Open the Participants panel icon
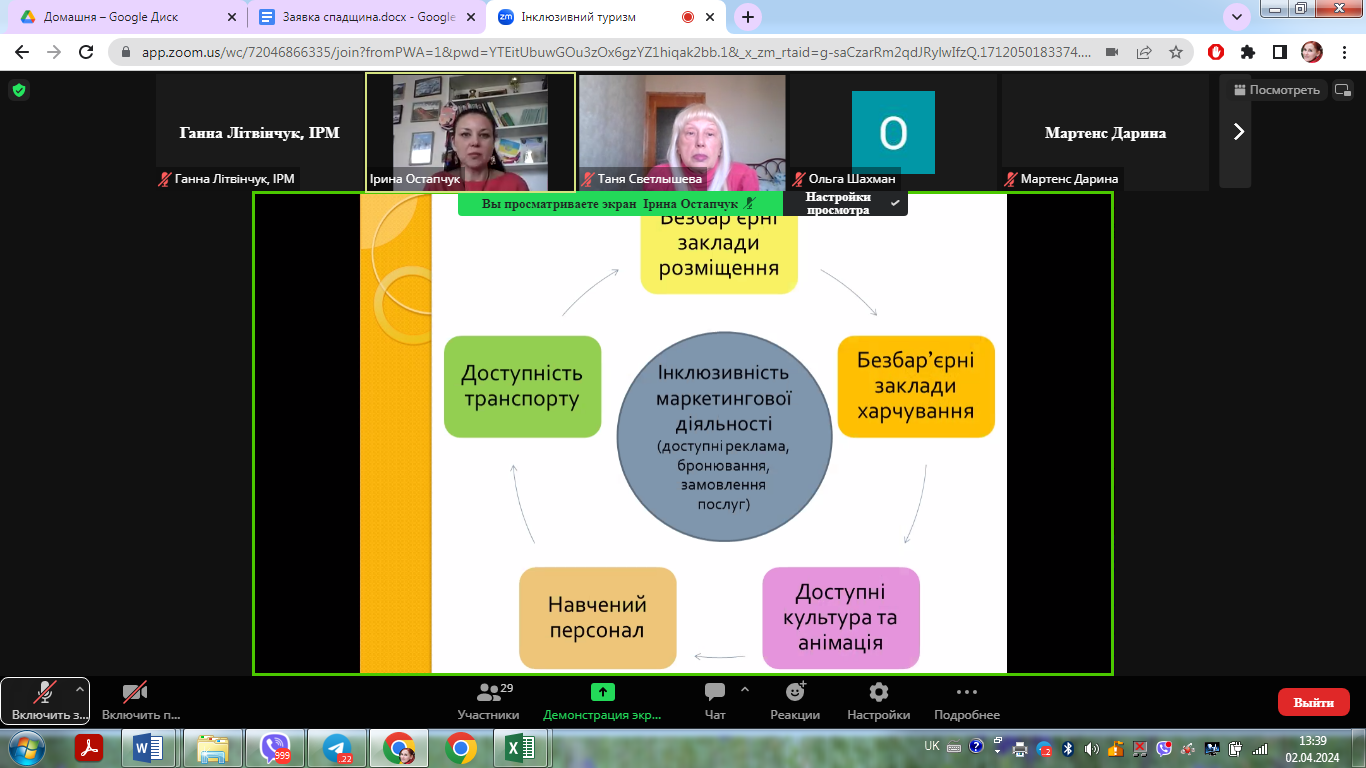Viewport: 1366px width, 768px height. pyautogui.click(x=489, y=693)
